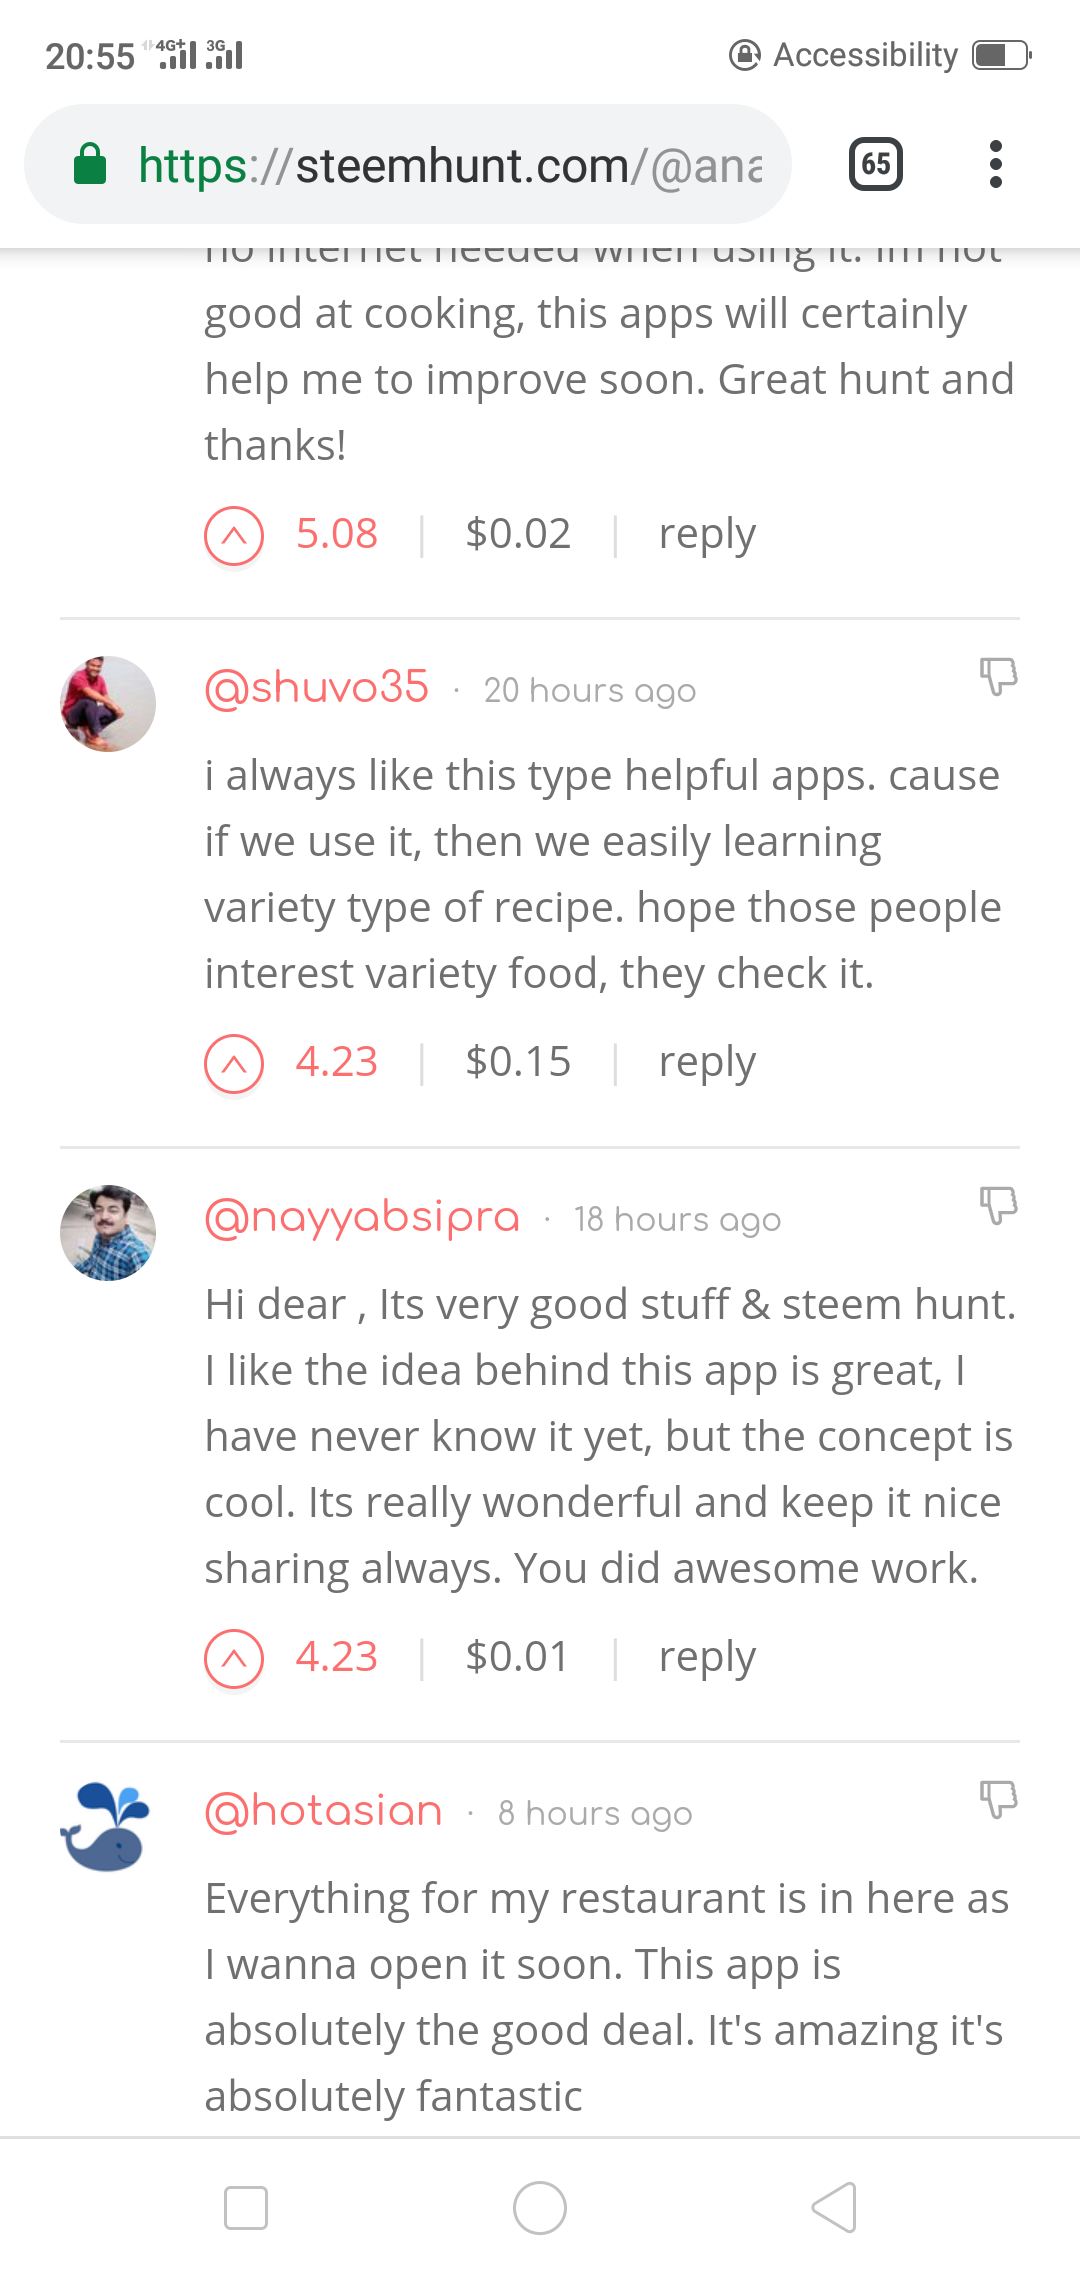Reply to the comment worth $0.02
1080x2280 pixels.
tap(706, 535)
